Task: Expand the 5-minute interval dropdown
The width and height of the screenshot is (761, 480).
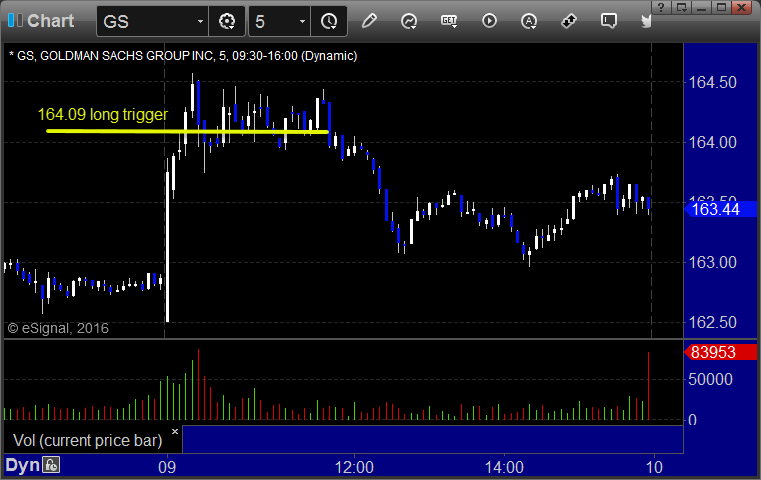Action: pyautogui.click(x=302, y=22)
